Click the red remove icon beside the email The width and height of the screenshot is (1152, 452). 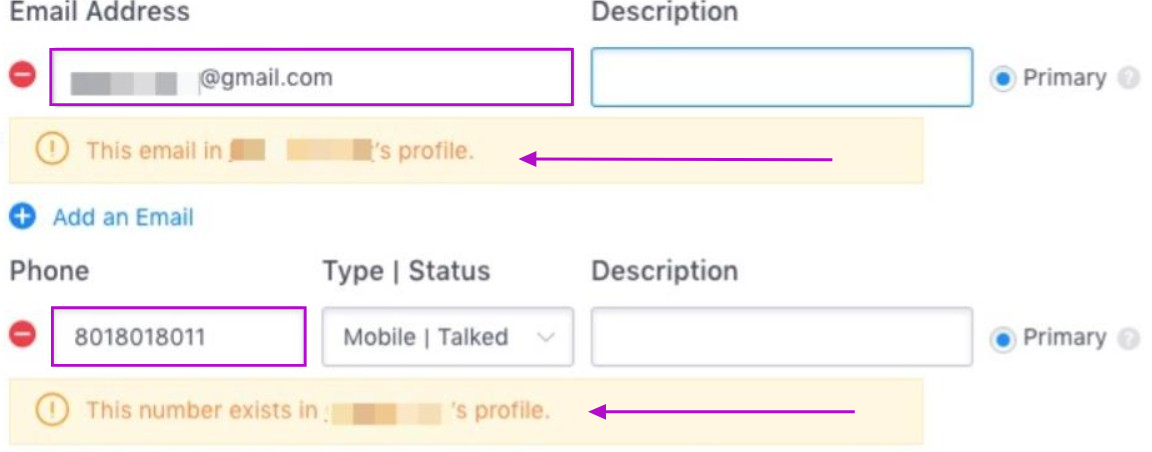click(23, 75)
